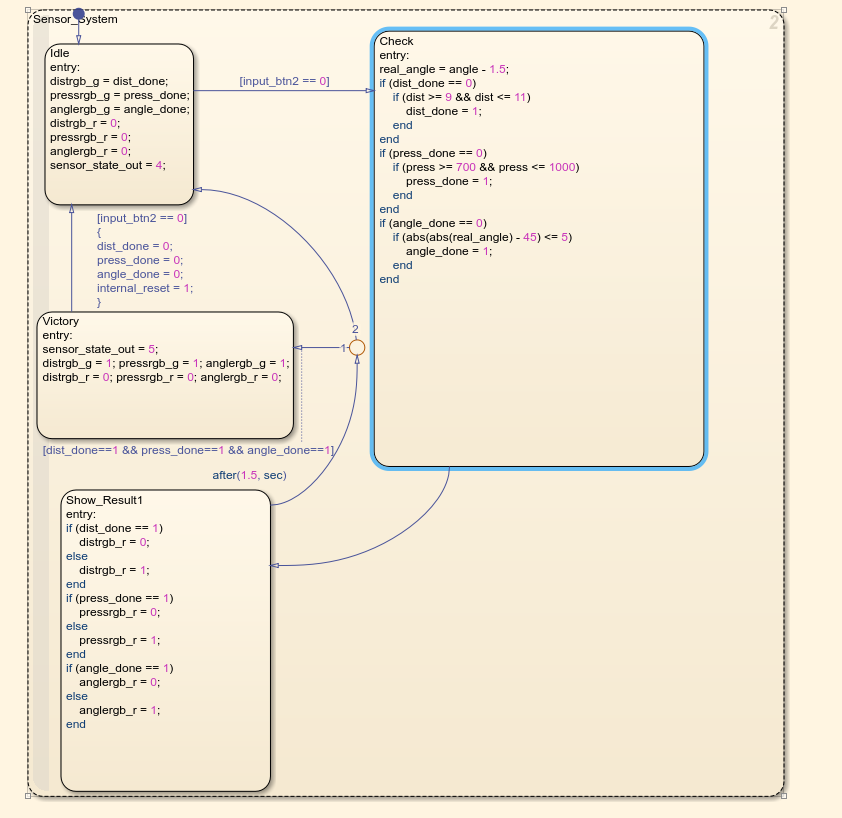Click the Sensor_System state name label
842x818 pixels.
point(75,19)
